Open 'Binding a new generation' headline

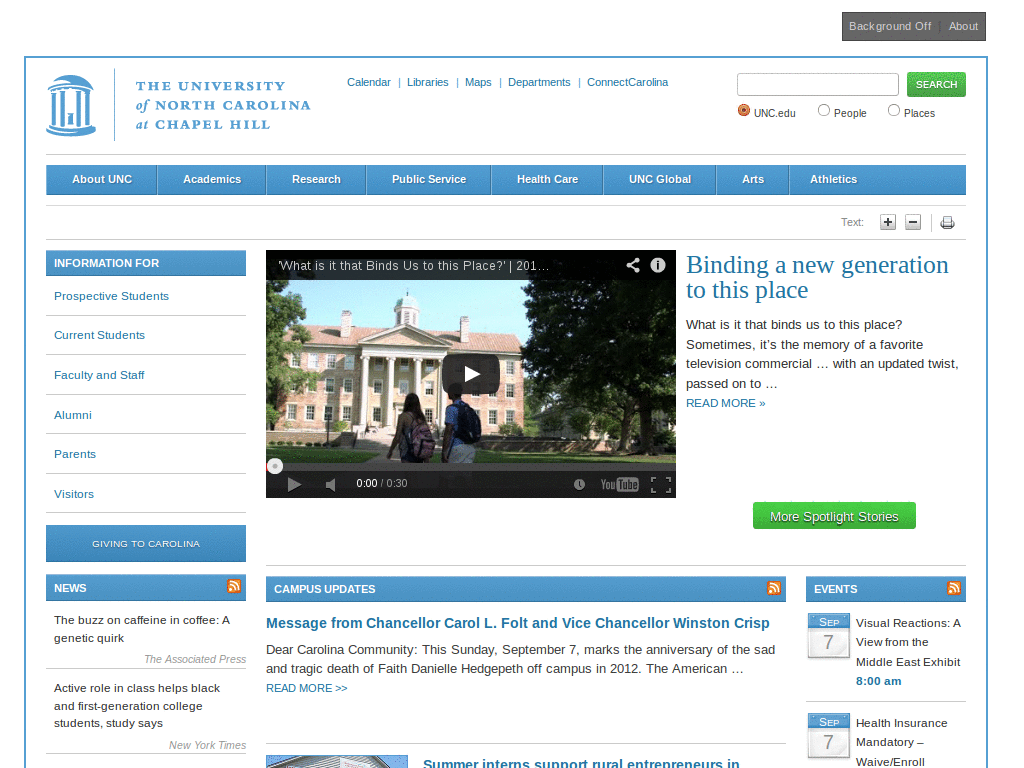tap(817, 277)
